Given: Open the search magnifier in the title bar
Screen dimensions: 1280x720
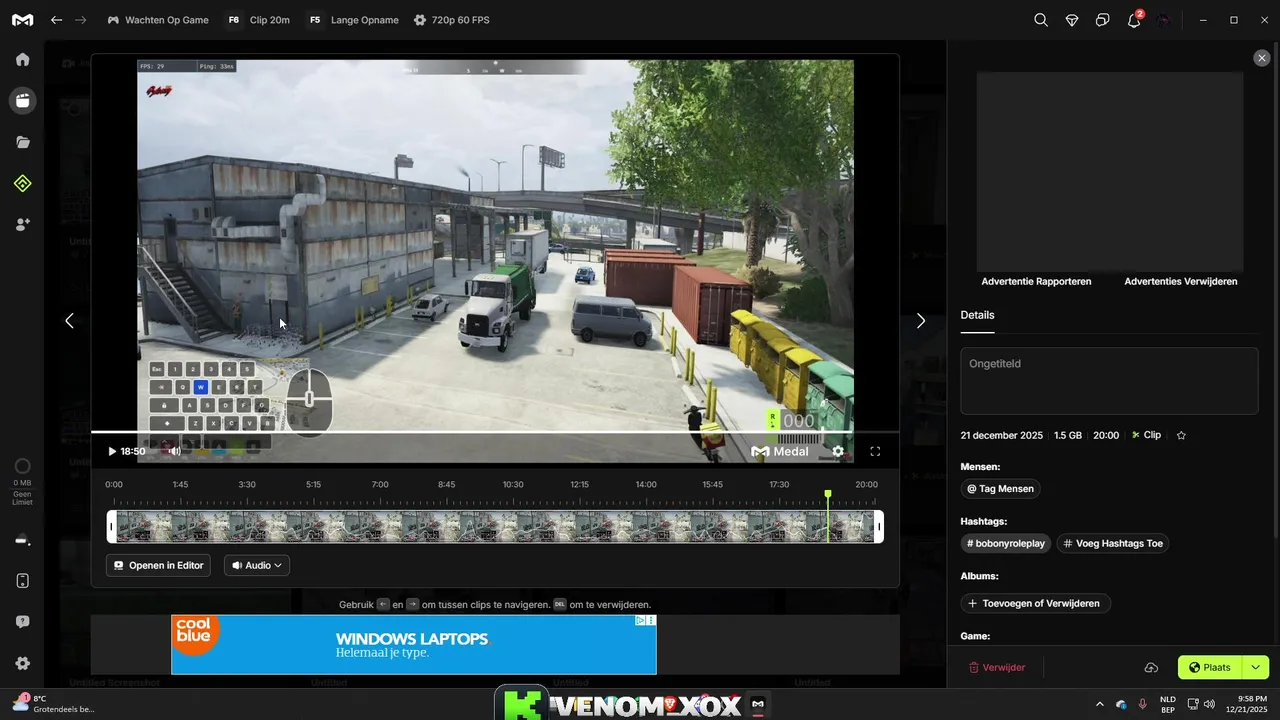Looking at the screenshot, I should [1041, 20].
